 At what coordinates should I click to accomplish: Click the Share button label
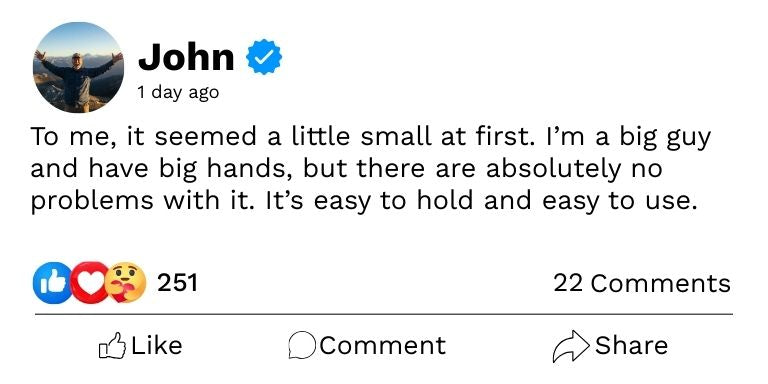tap(631, 345)
